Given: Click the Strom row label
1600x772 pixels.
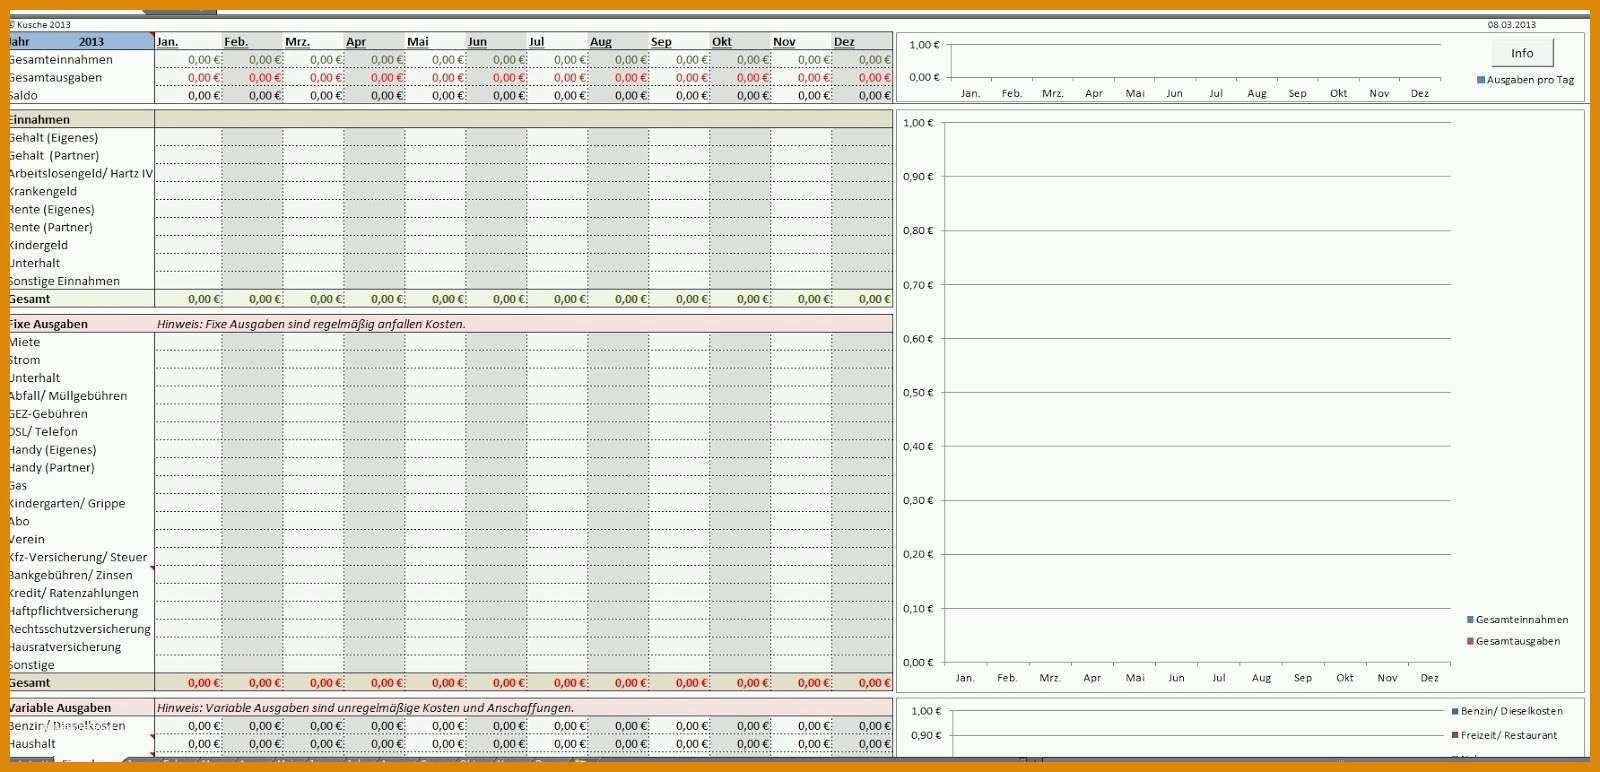Looking at the screenshot, I should pyautogui.click(x=24, y=360).
